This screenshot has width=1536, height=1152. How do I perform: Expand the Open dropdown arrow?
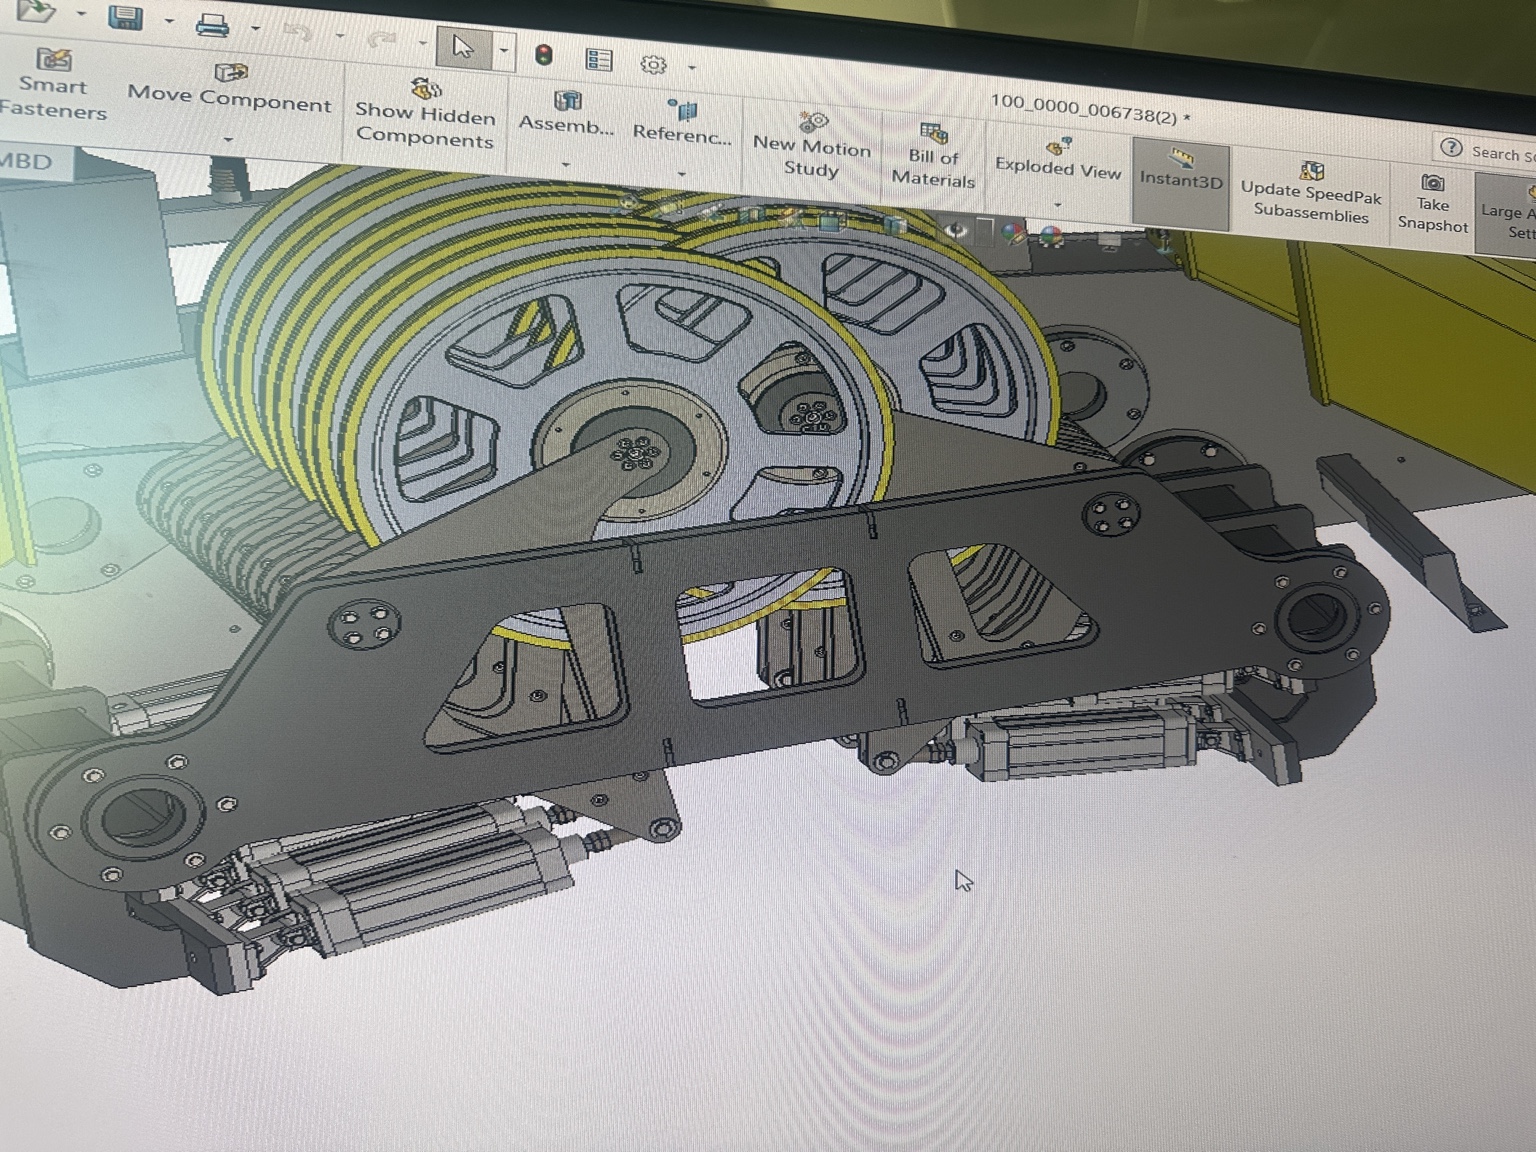[x=80, y=14]
